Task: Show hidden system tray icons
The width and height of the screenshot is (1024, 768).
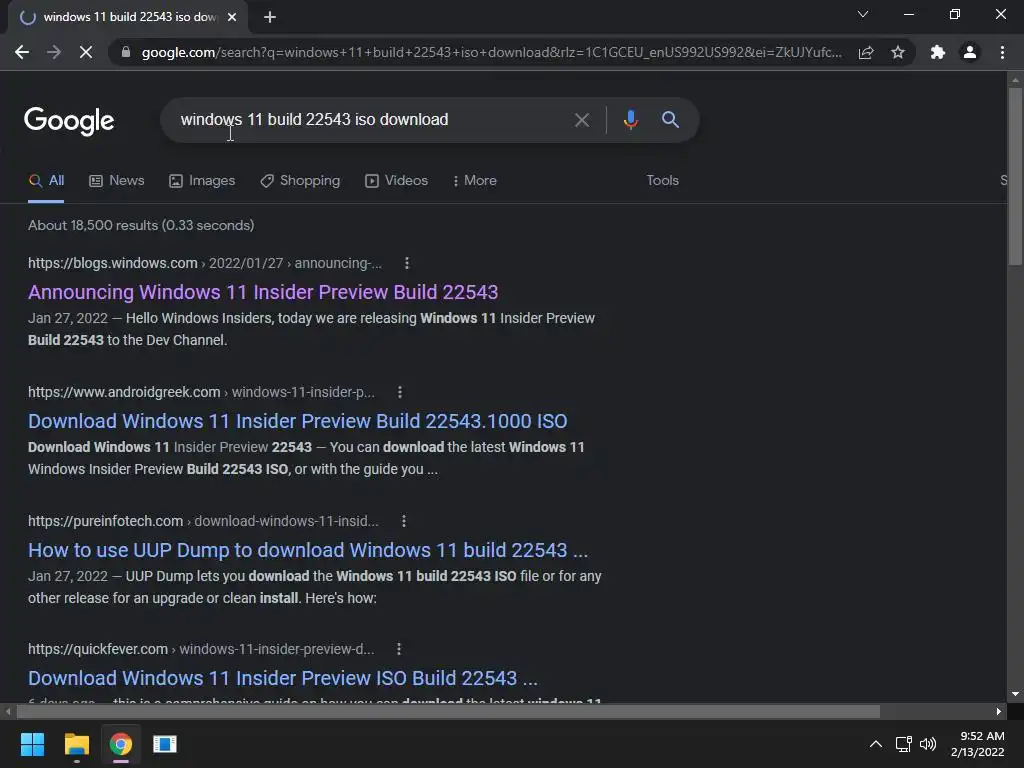Action: (876, 744)
